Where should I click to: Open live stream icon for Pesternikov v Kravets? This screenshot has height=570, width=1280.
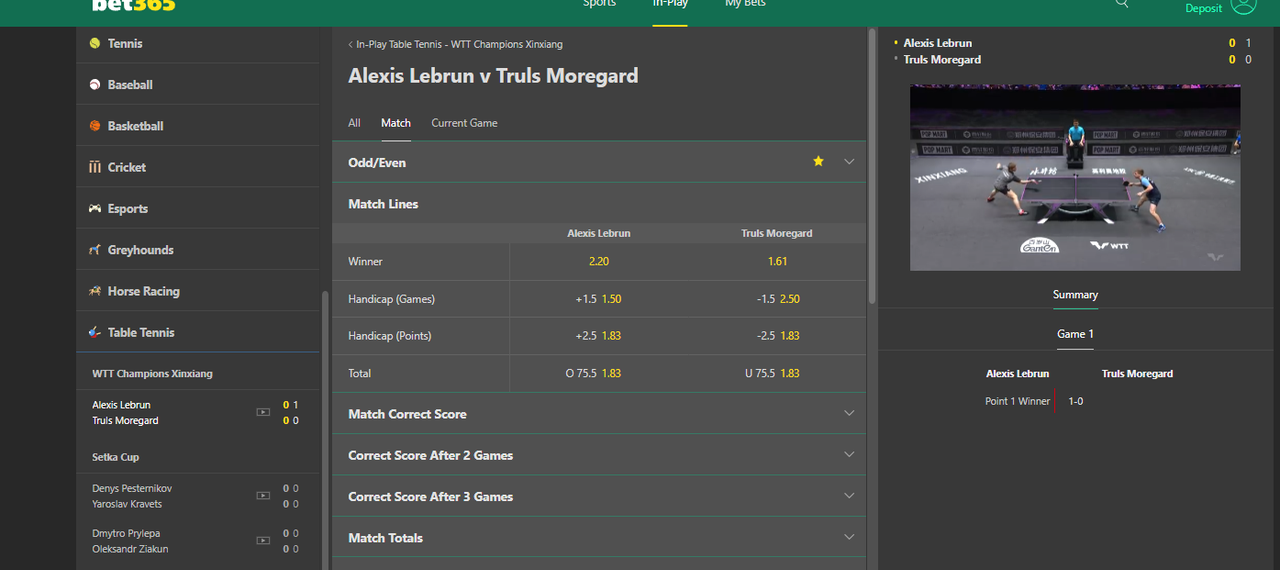click(x=263, y=496)
